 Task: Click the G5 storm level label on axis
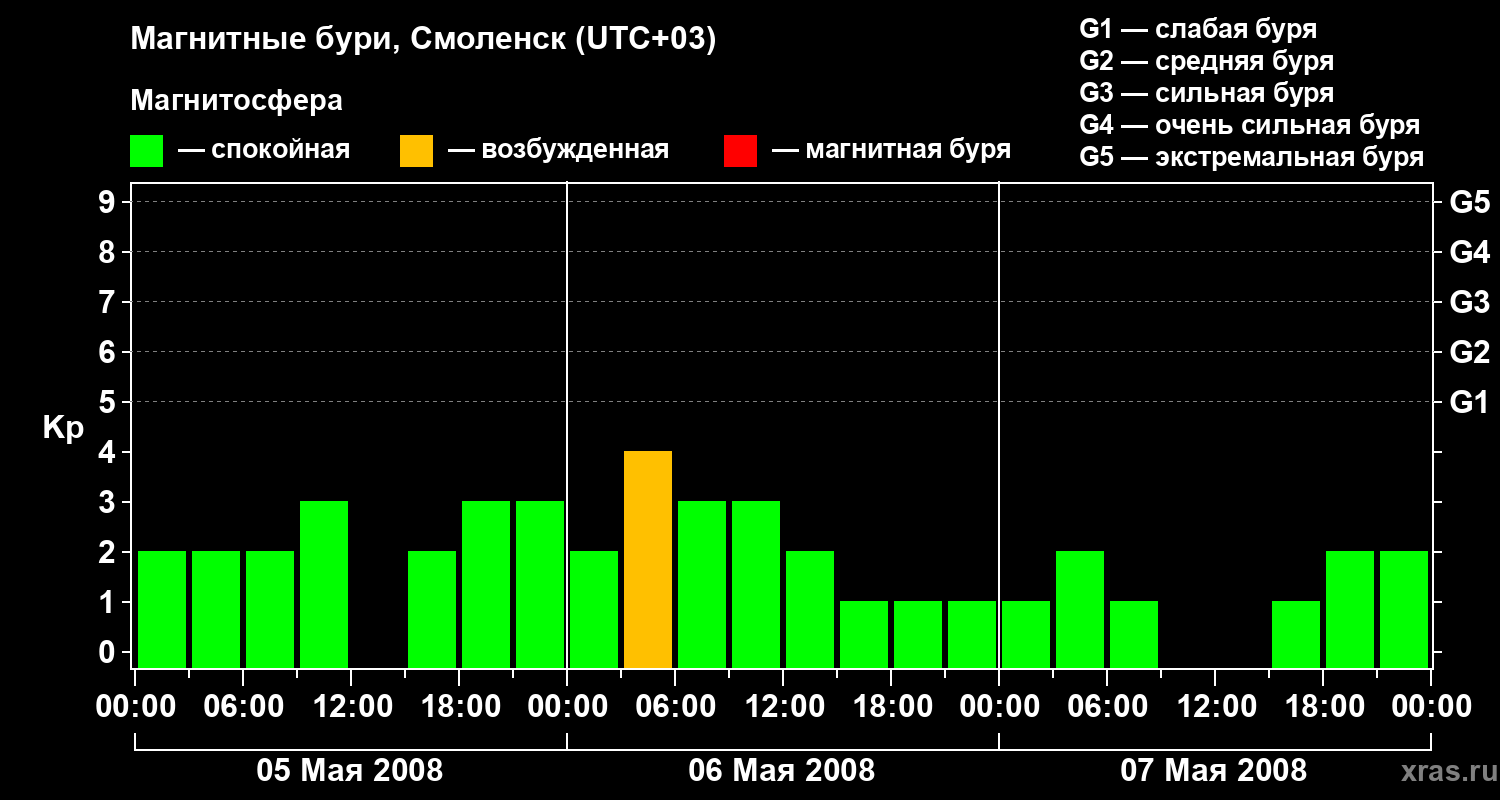(1469, 203)
